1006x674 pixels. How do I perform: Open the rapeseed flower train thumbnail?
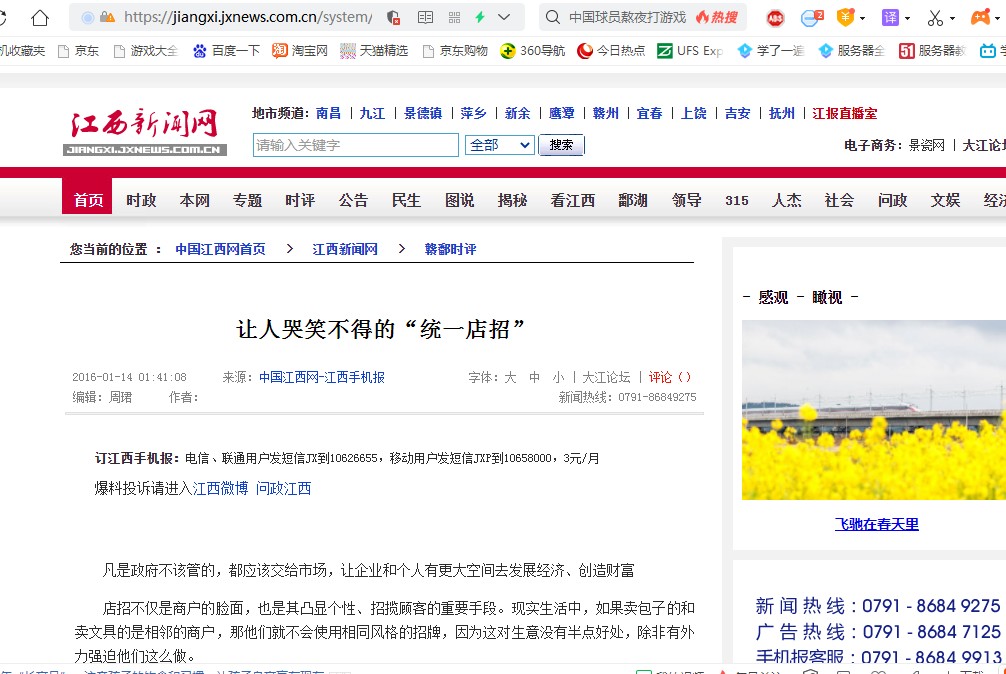873,410
